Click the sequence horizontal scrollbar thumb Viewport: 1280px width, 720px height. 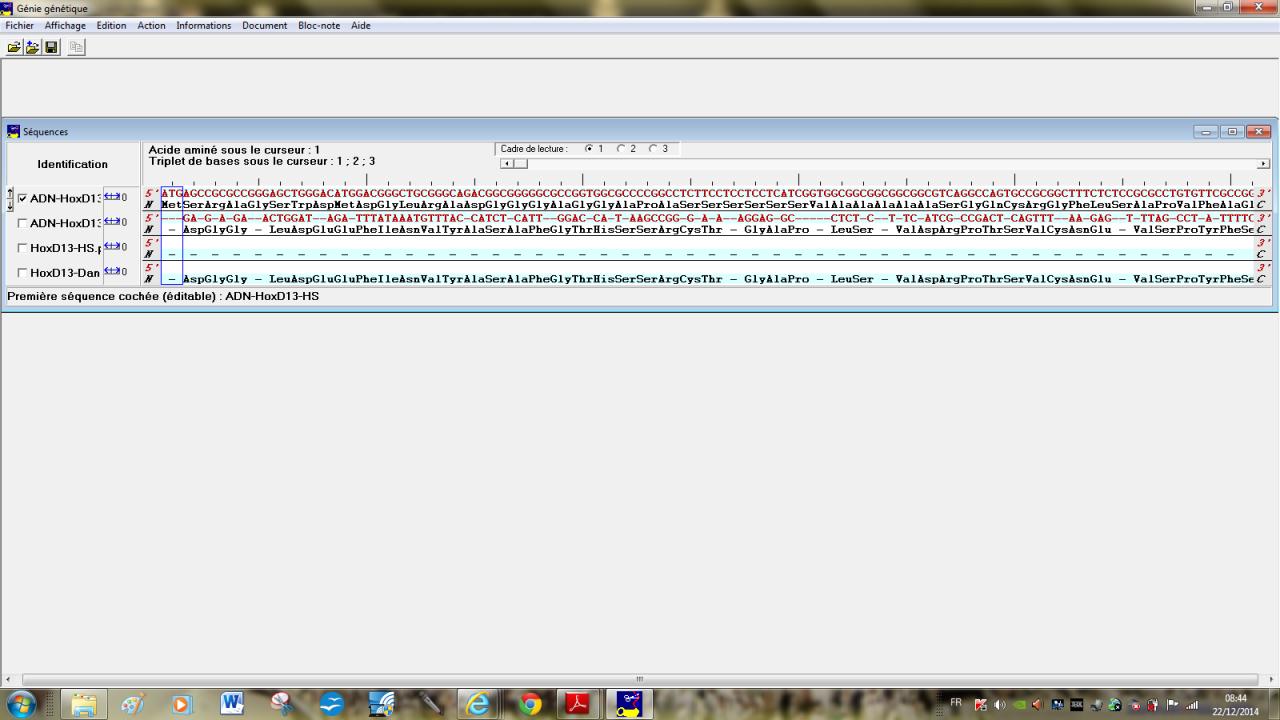coord(520,164)
